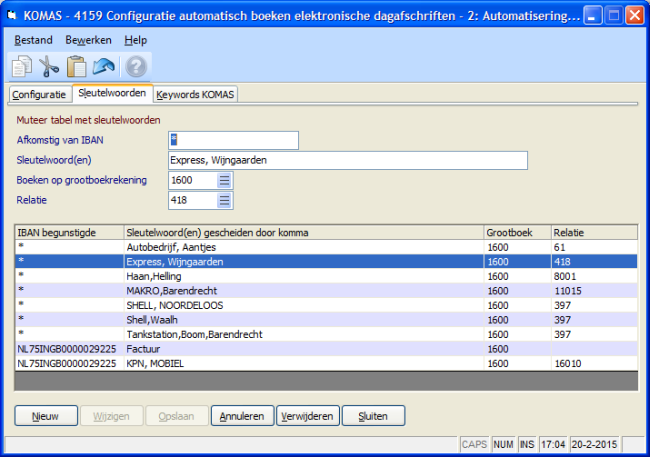Click the CAPS status bar indicator
The image size is (650, 457).
(474, 445)
